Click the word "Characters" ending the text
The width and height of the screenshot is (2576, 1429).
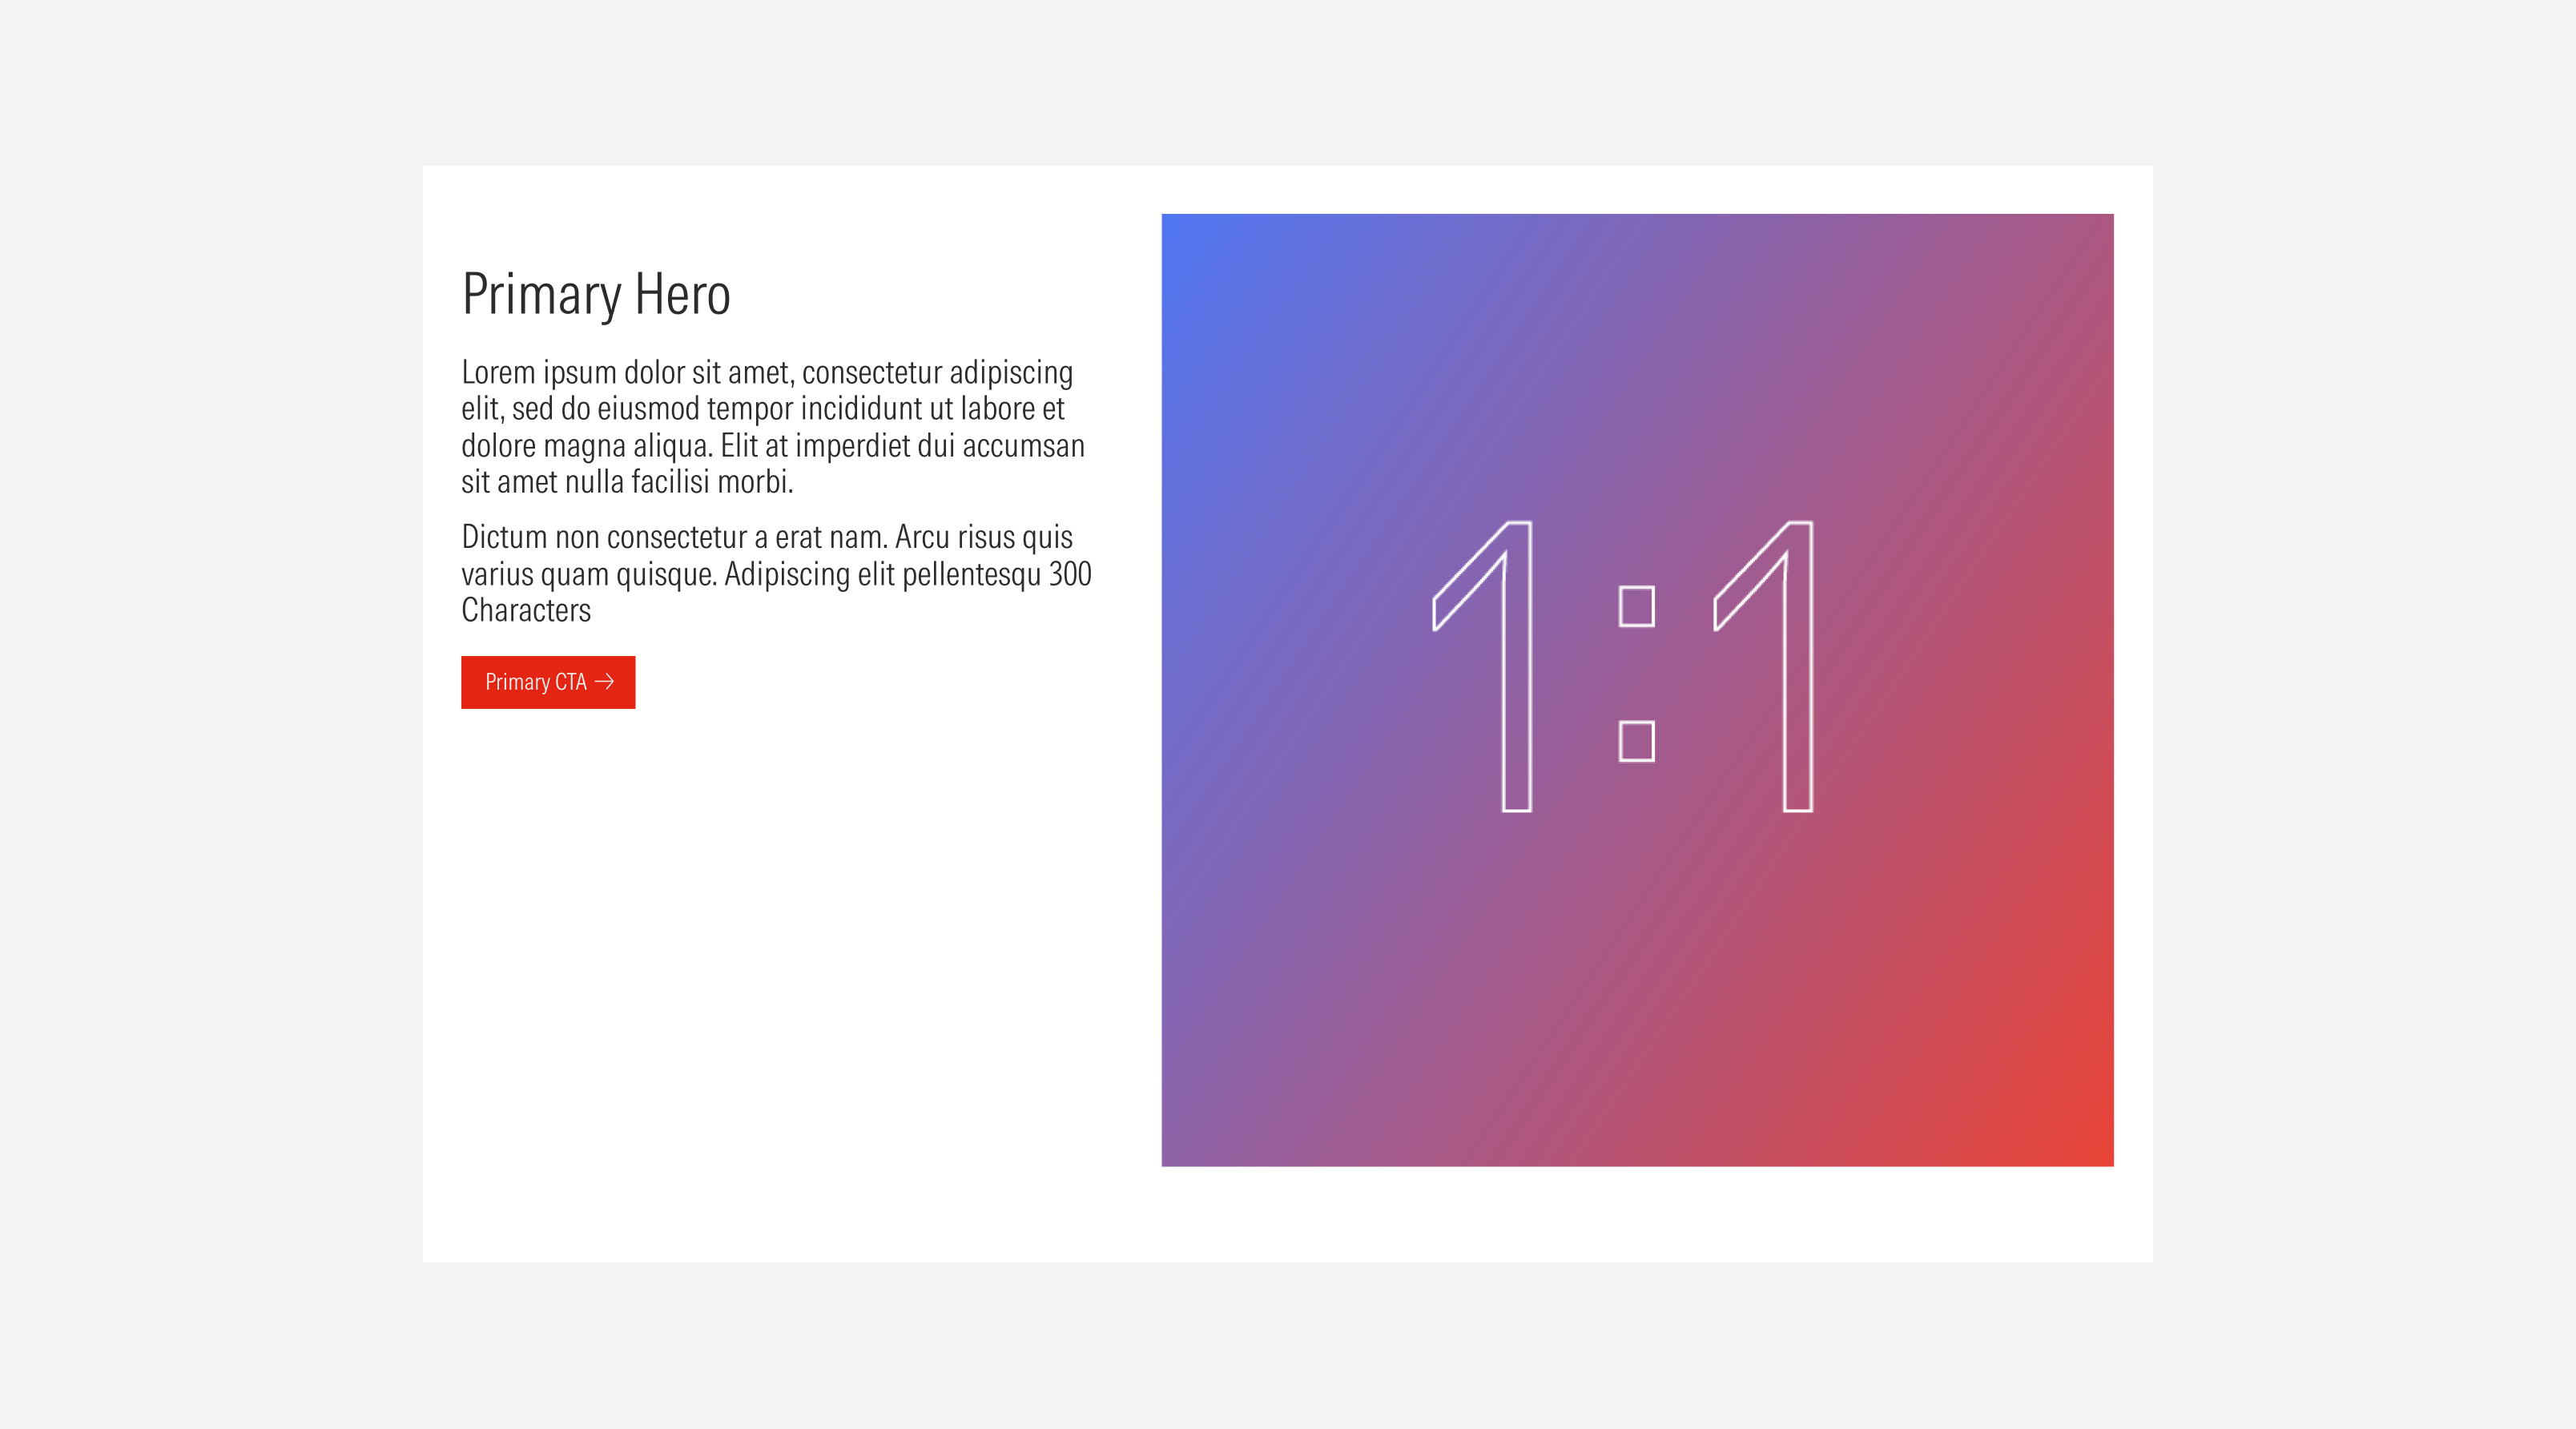click(526, 610)
